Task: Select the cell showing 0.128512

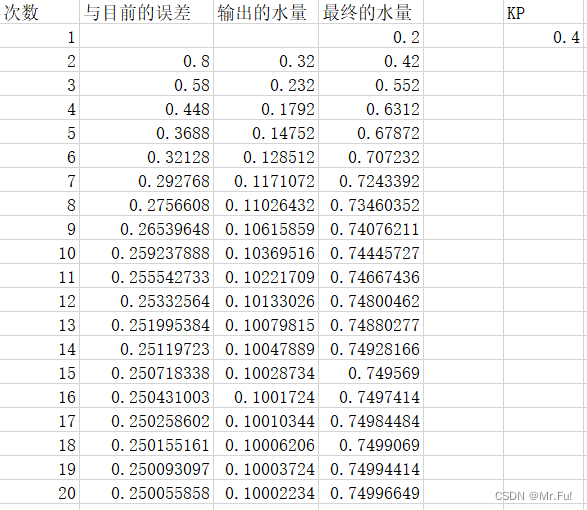Action: click(x=266, y=156)
